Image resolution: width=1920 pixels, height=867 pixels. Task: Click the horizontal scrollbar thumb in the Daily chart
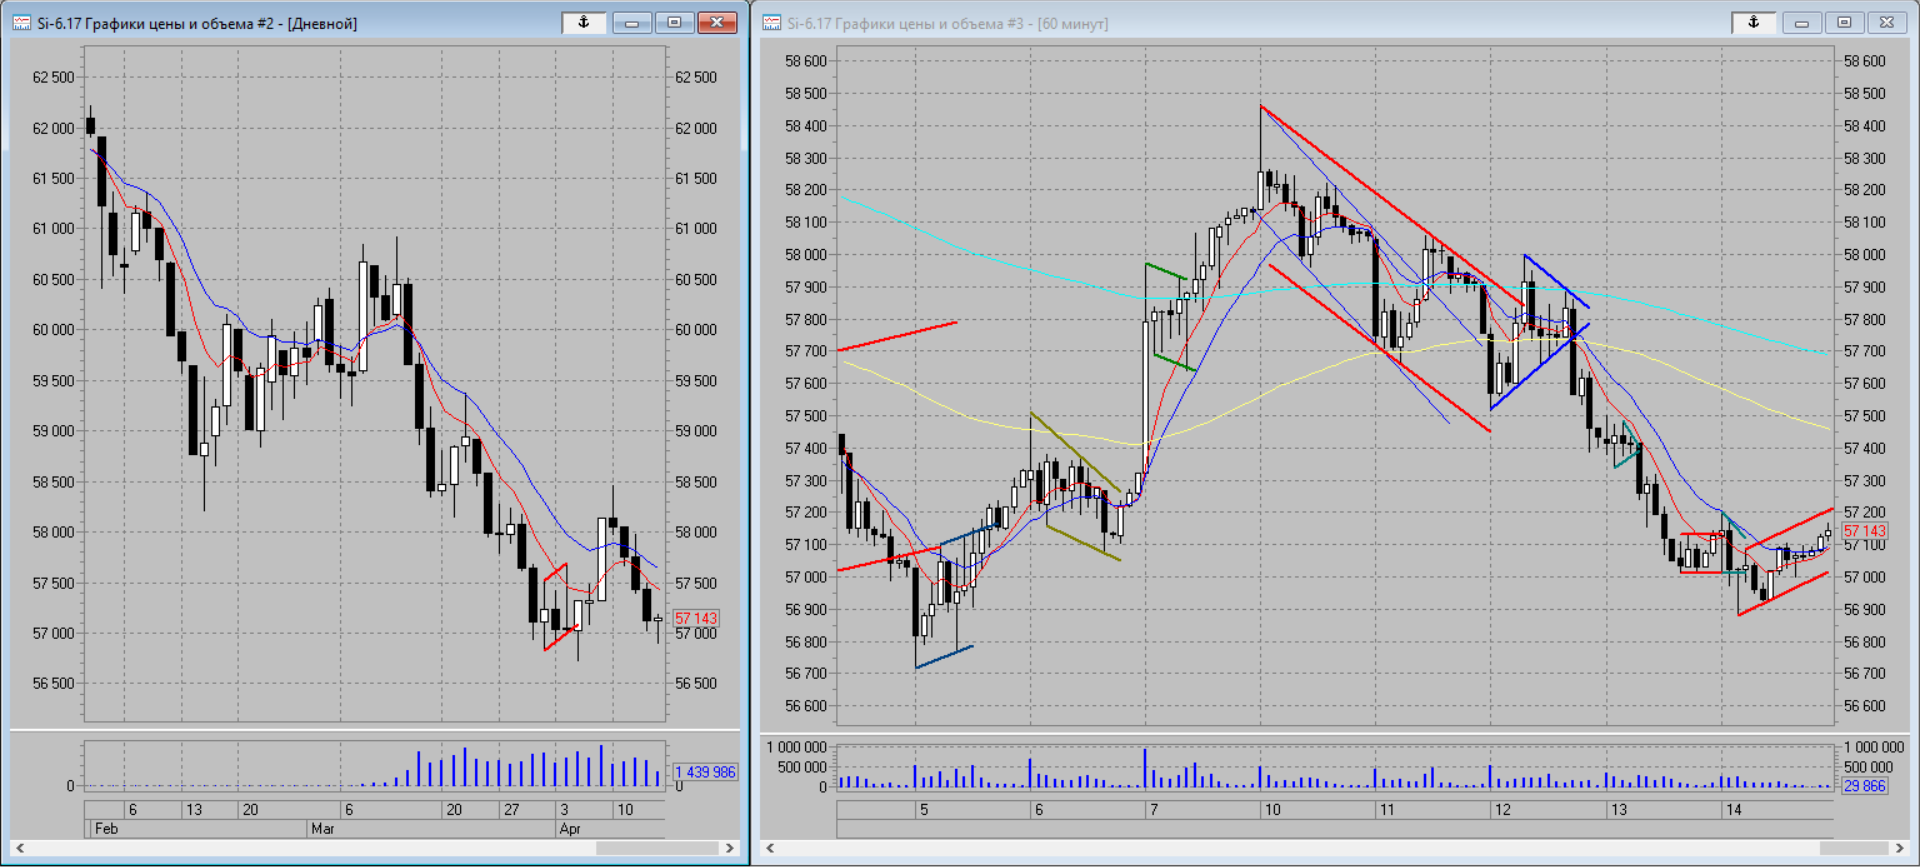coord(657,848)
